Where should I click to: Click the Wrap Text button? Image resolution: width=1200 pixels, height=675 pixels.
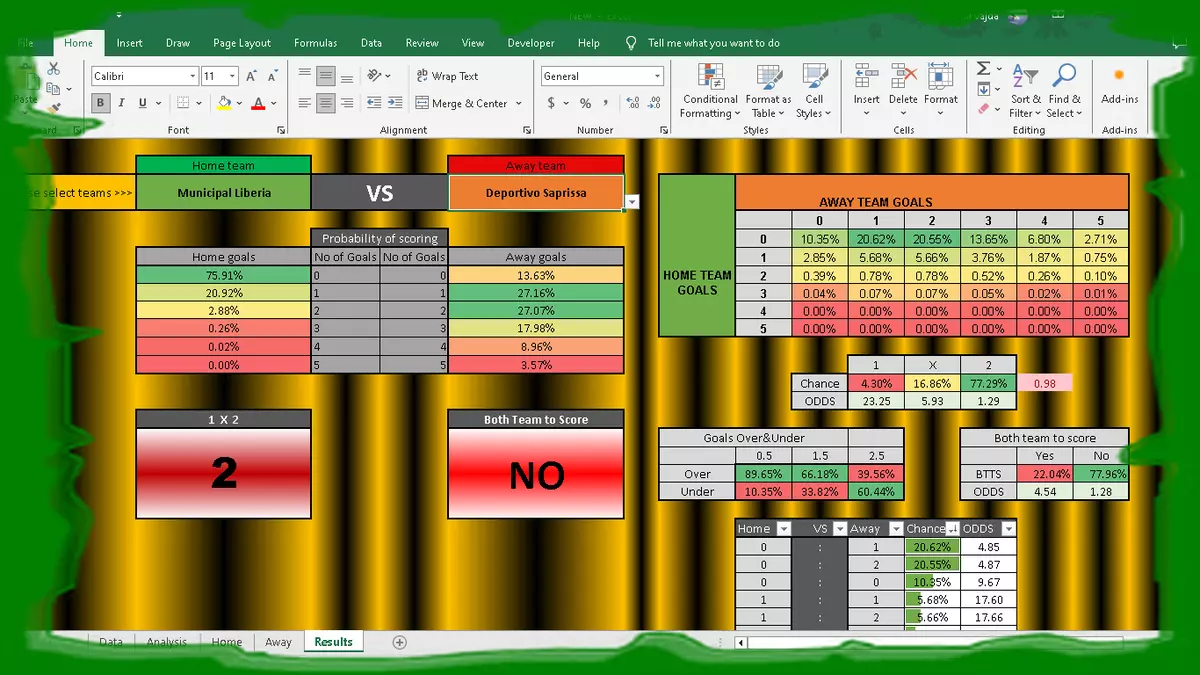point(447,76)
